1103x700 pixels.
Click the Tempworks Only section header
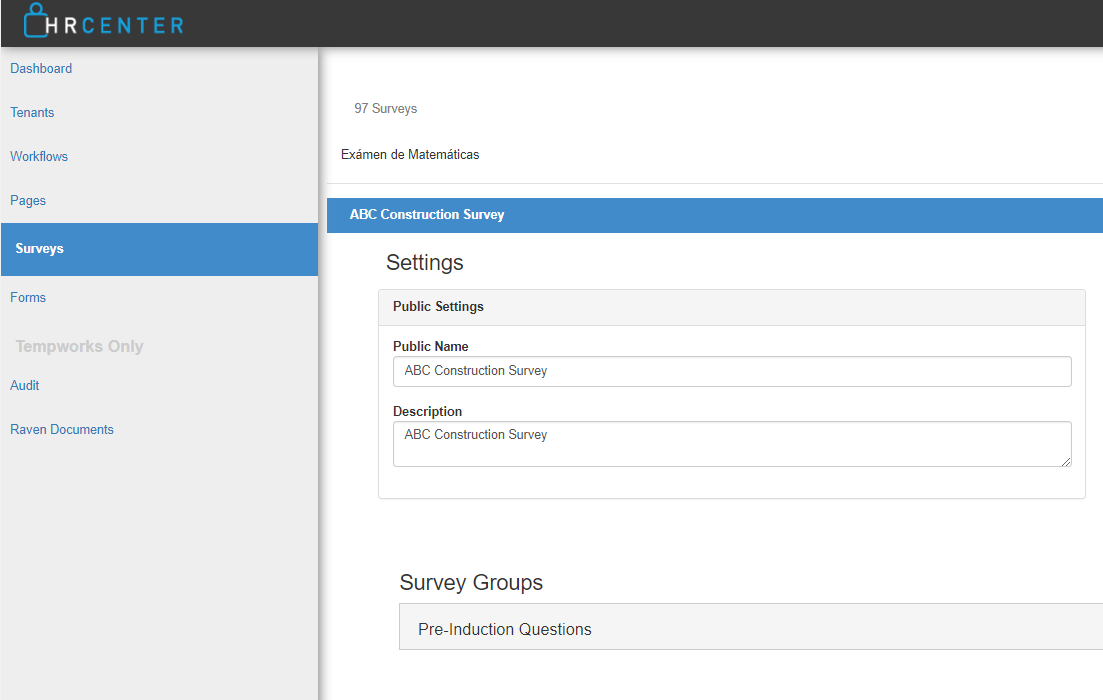click(x=80, y=347)
